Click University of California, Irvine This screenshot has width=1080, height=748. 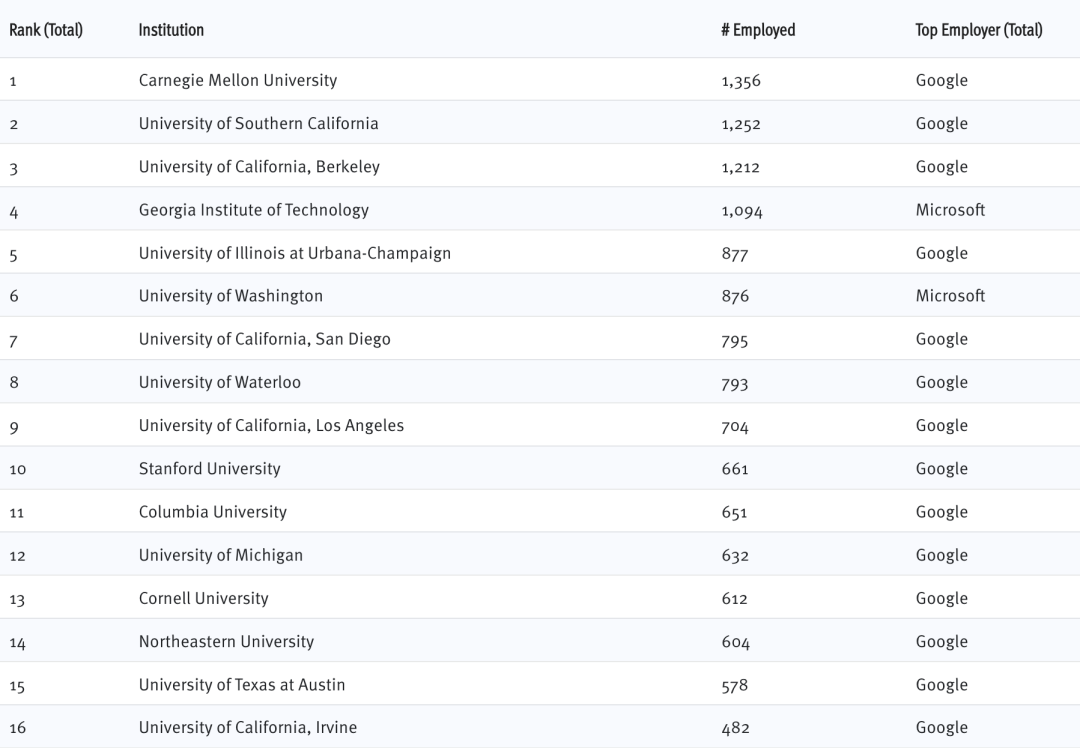pyautogui.click(x=248, y=728)
